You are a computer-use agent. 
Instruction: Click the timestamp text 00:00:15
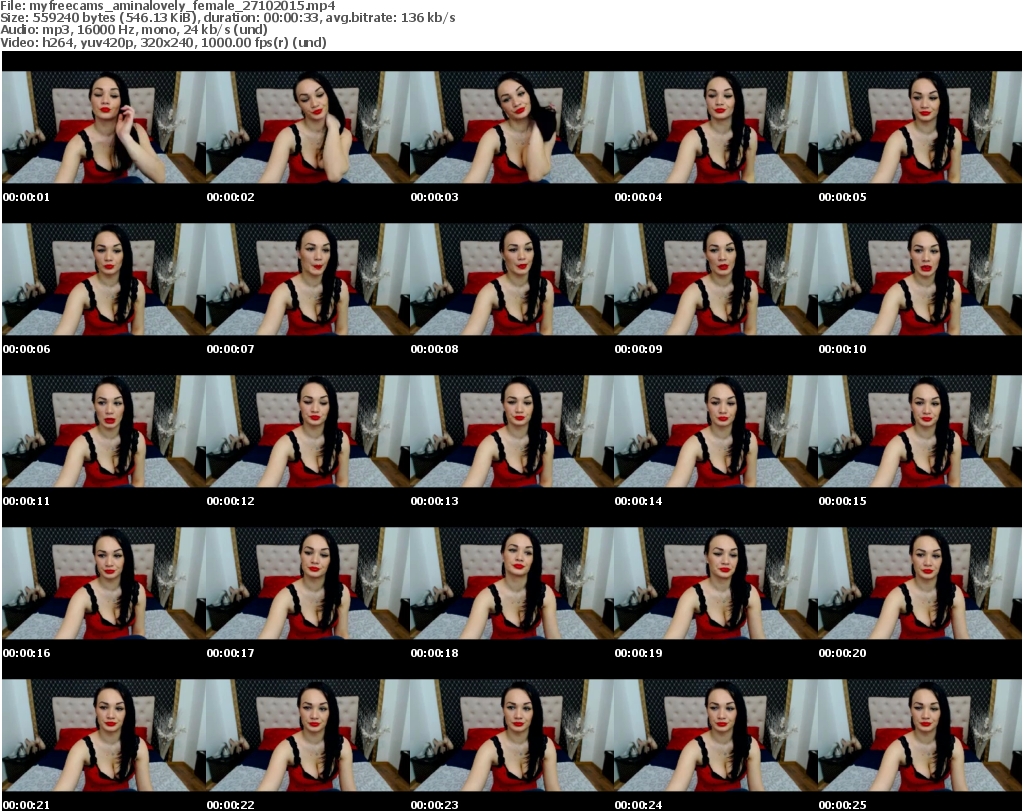842,501
